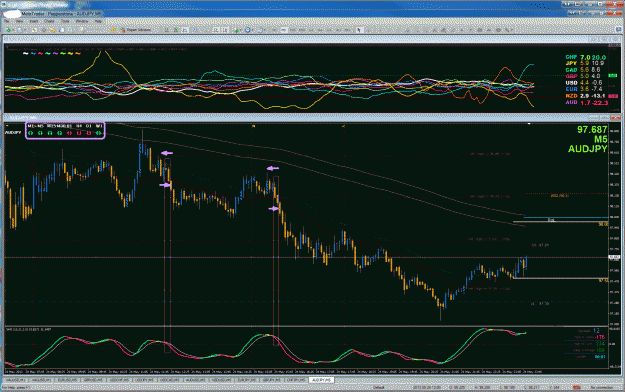Toggle chart Auto Scroll
Screen dimensions: 625x392
point(215,30)
